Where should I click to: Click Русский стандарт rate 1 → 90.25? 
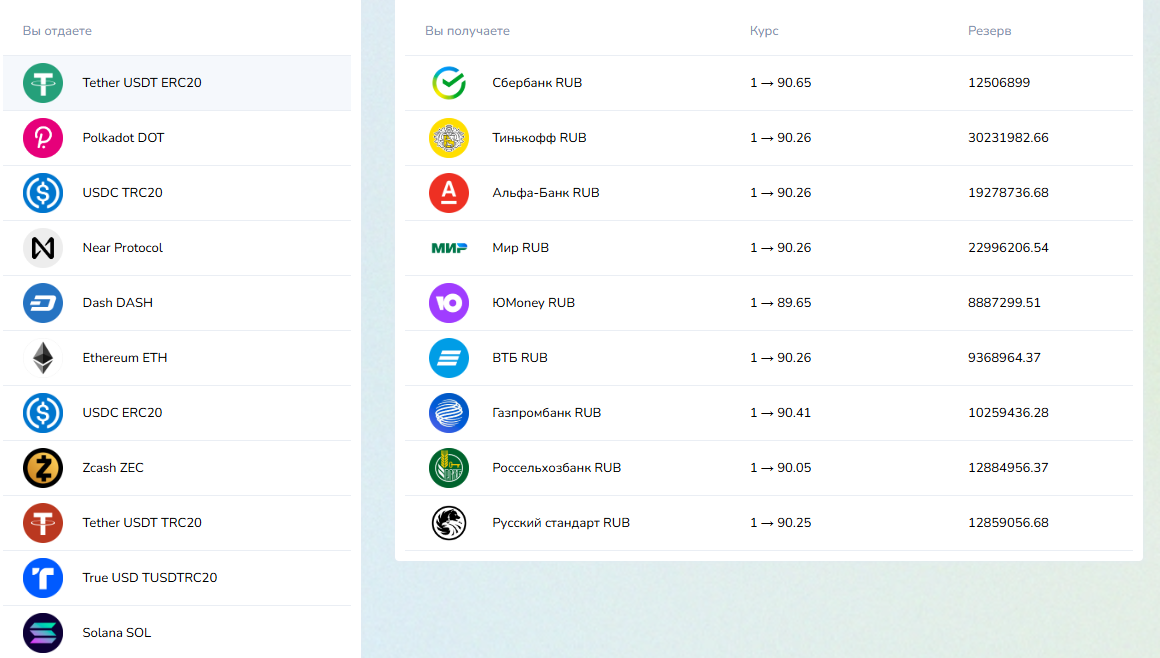point(780,523)
